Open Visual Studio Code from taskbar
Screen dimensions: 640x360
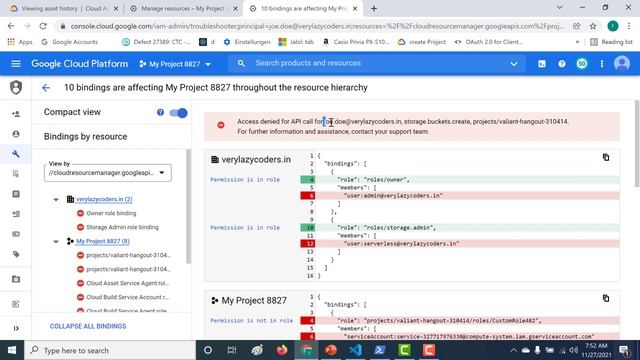tap(355, 350)
